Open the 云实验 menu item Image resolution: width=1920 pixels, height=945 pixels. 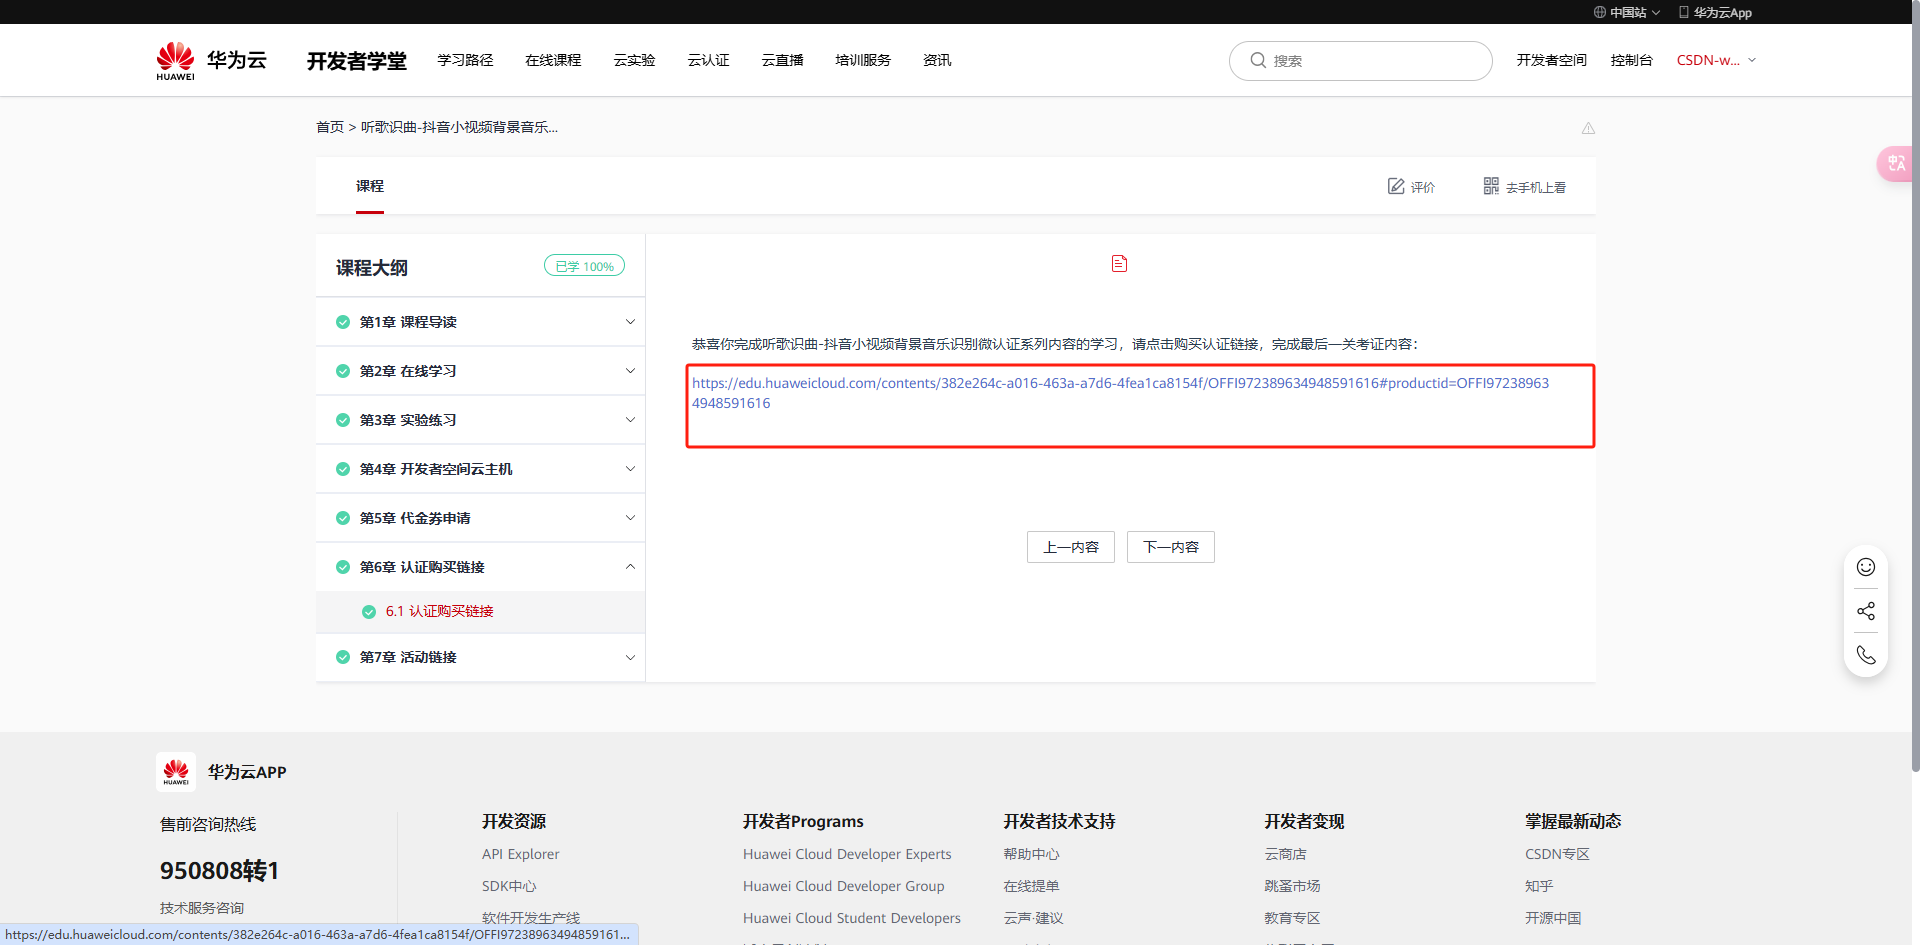point(634,60)
